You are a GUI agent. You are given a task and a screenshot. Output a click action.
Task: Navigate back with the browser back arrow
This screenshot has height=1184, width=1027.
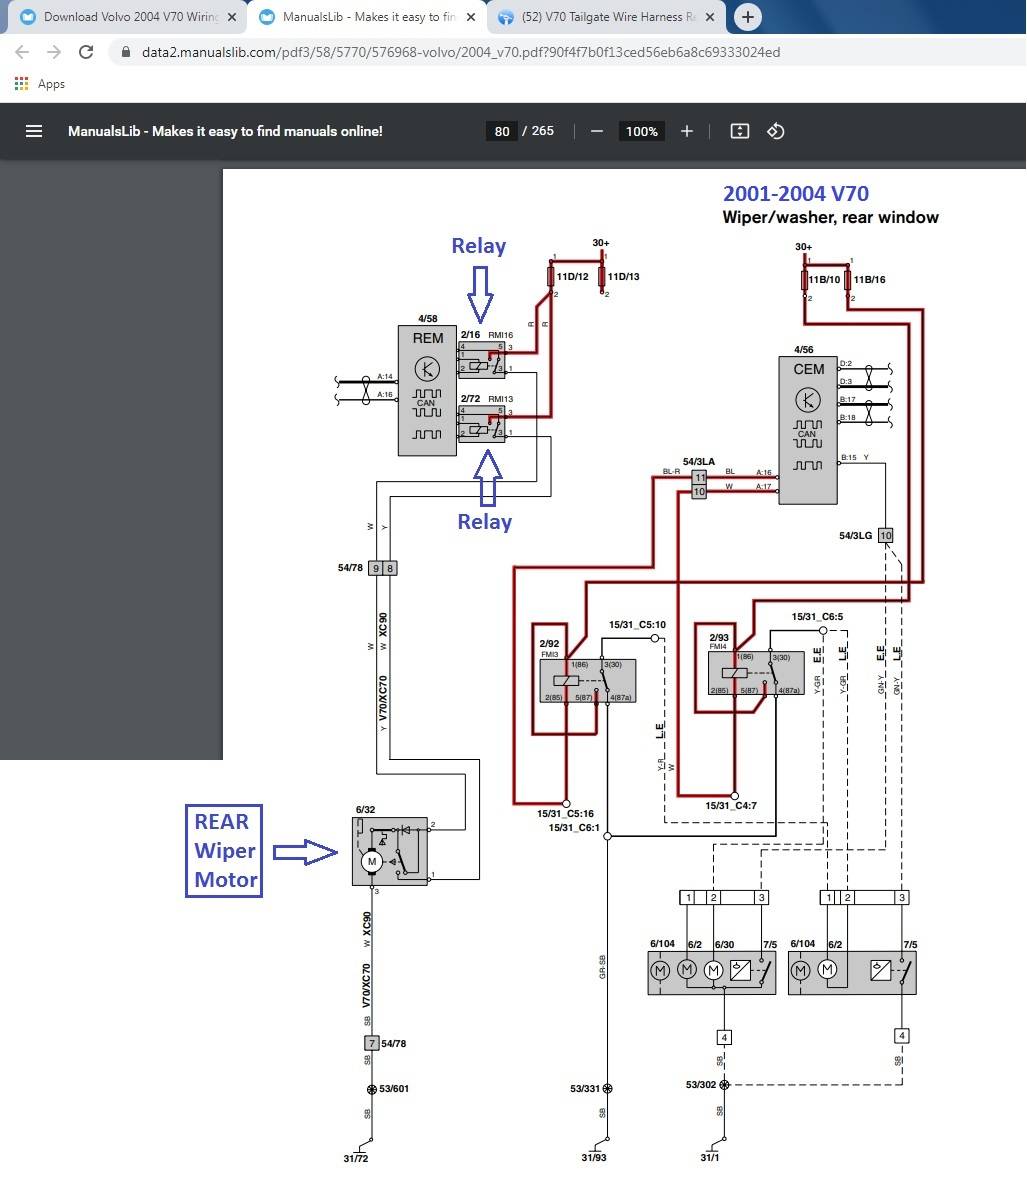[x=21, y=51]
